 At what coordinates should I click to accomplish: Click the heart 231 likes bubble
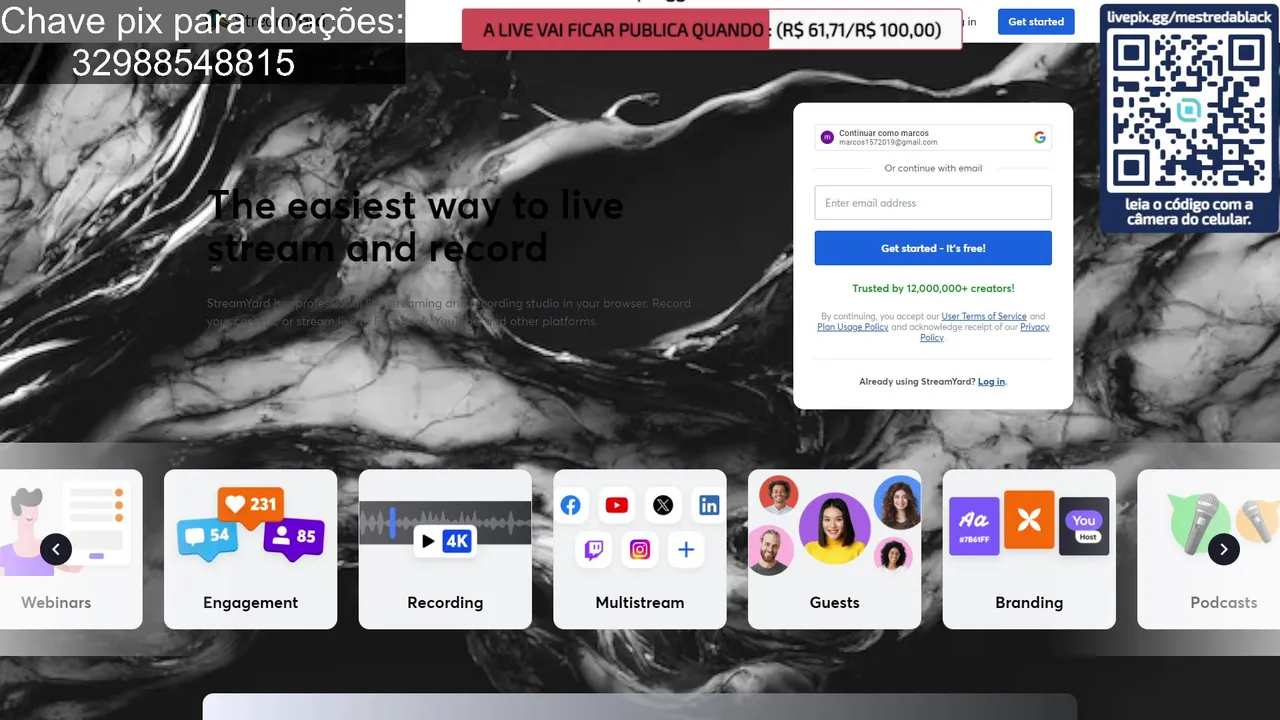click(251, 505)
